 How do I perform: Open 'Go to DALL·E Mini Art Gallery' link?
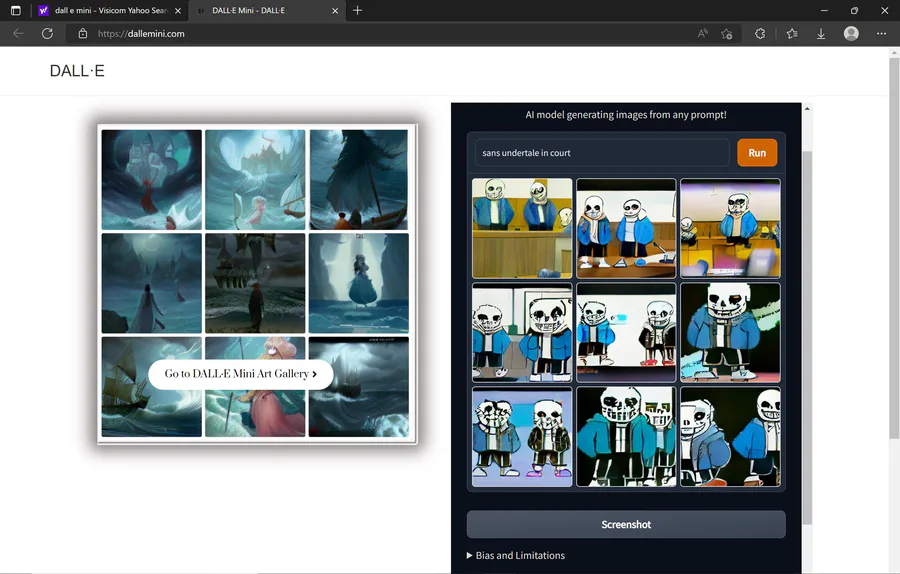(240, 374)
